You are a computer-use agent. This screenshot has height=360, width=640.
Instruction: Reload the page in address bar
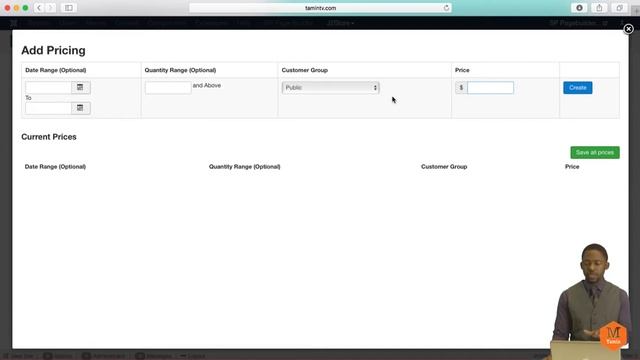(x=446, y=8)
